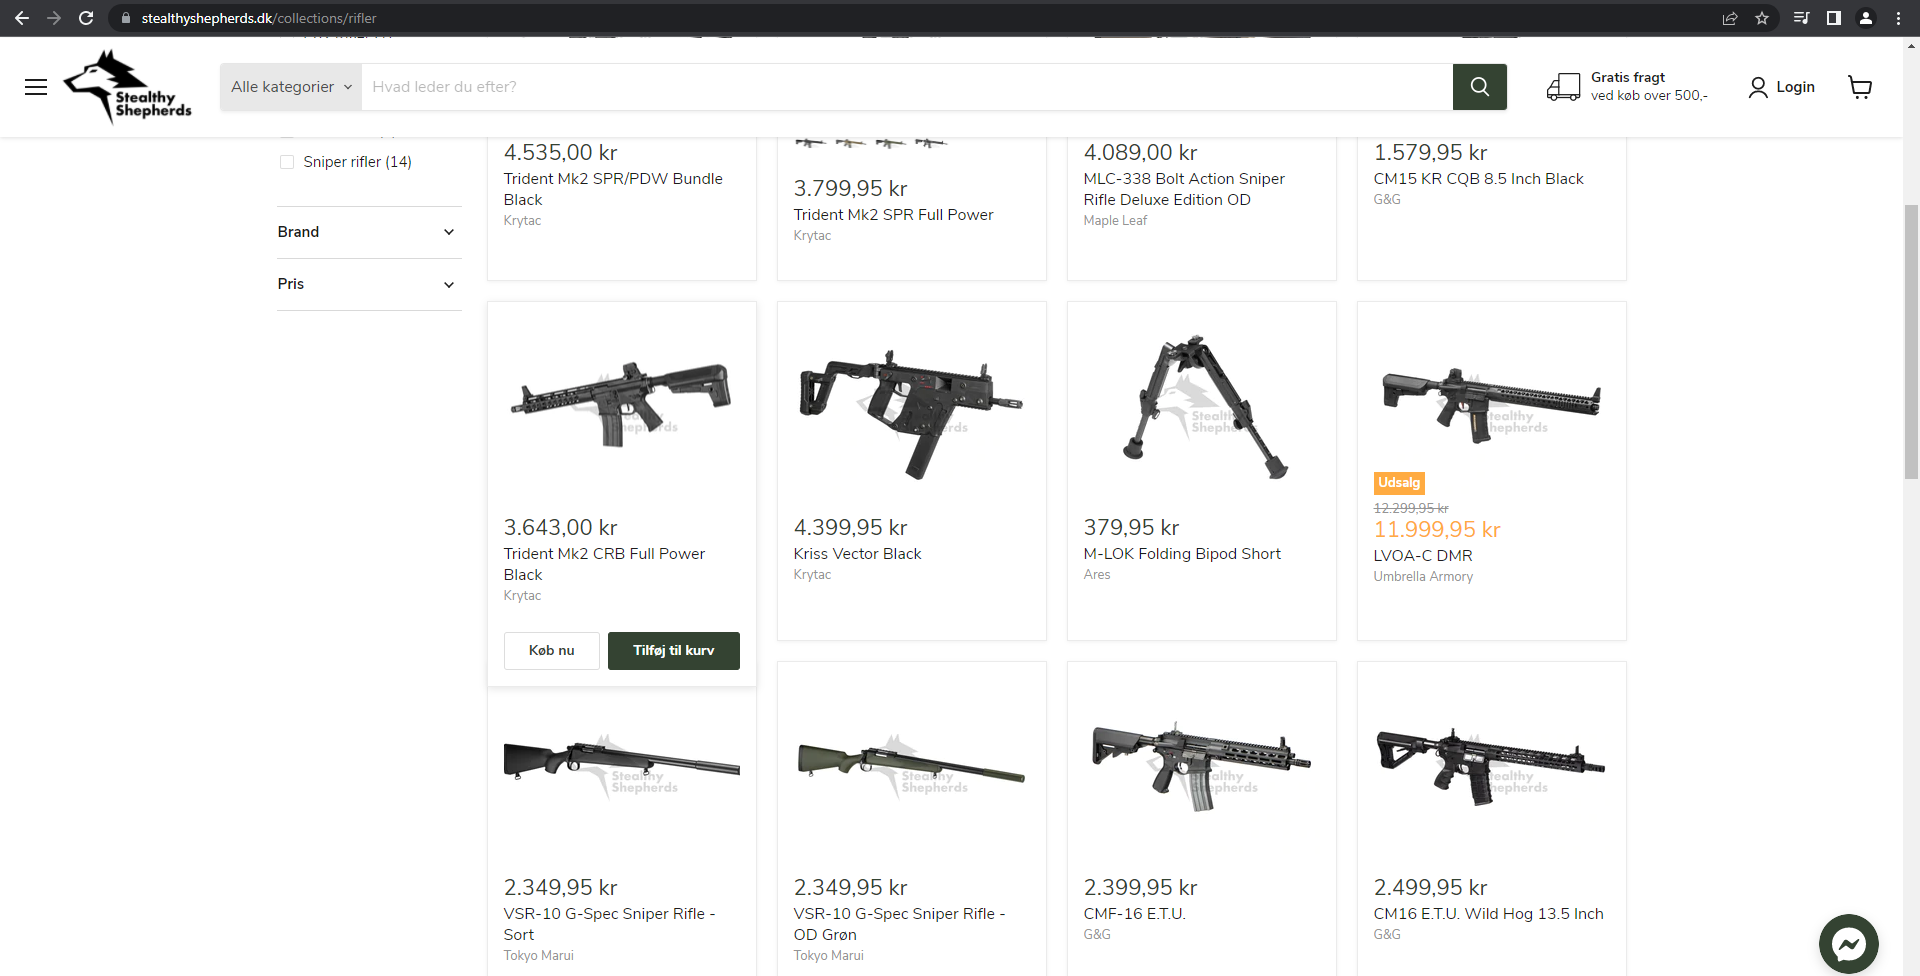Image resolution: width=1920 pixels, height=976 pixels.
Task: Click the page vertical scrollbar thumb
Action: click(x=1911, y=340)
